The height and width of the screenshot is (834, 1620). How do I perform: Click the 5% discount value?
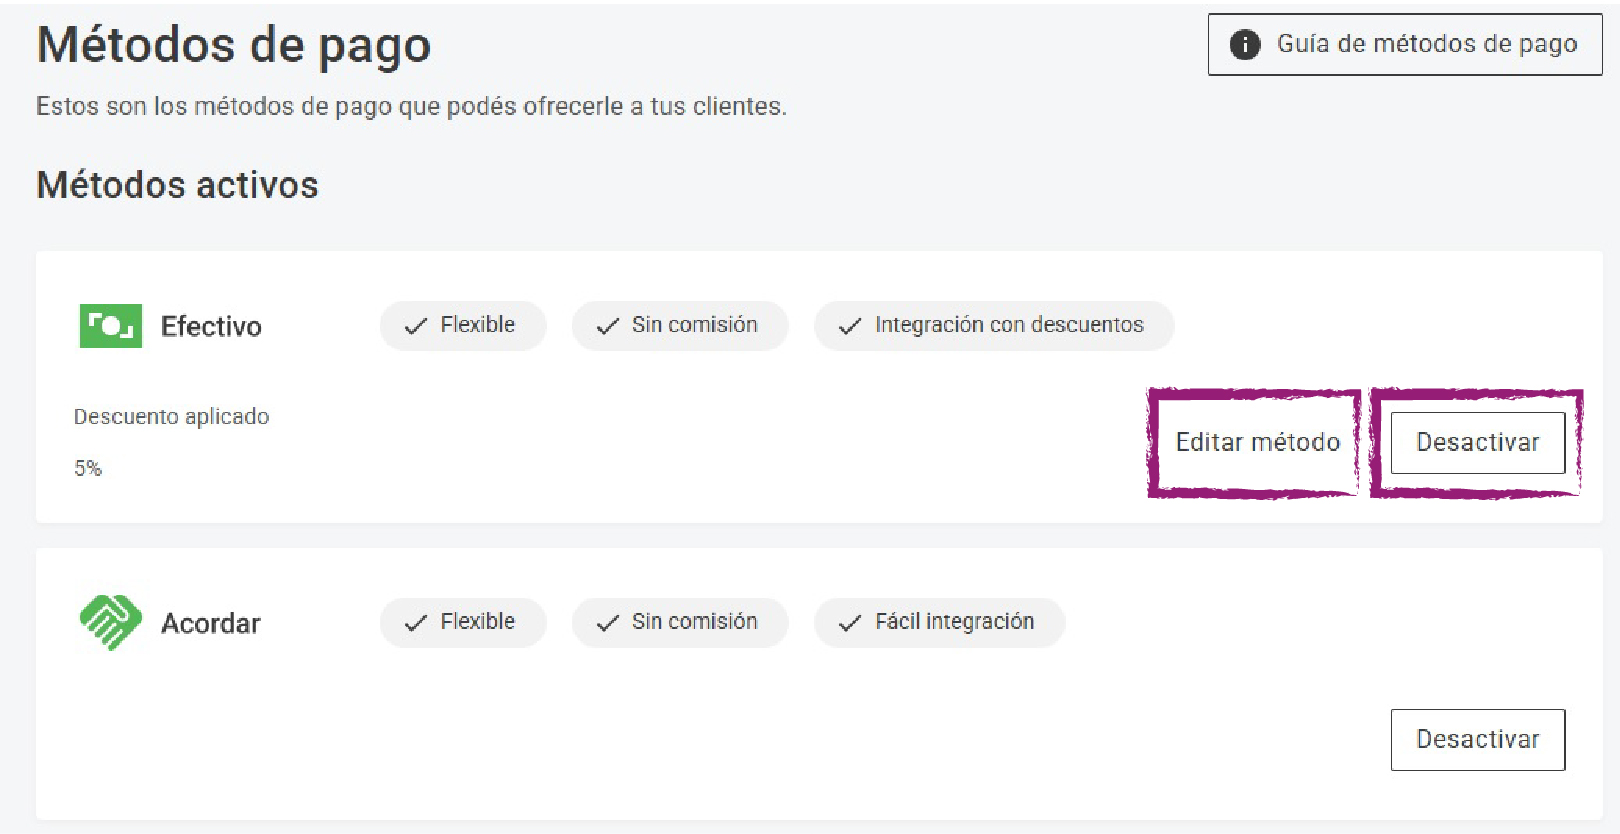coord(88,468)
